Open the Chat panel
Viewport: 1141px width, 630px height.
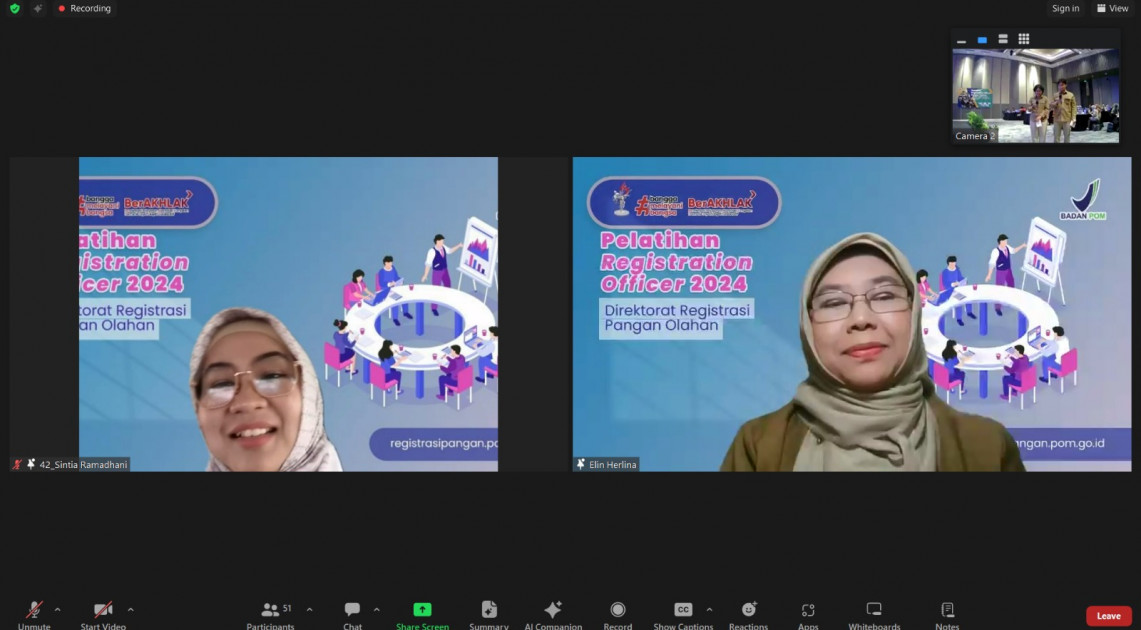pyautogui.click(x=352, y=612)
